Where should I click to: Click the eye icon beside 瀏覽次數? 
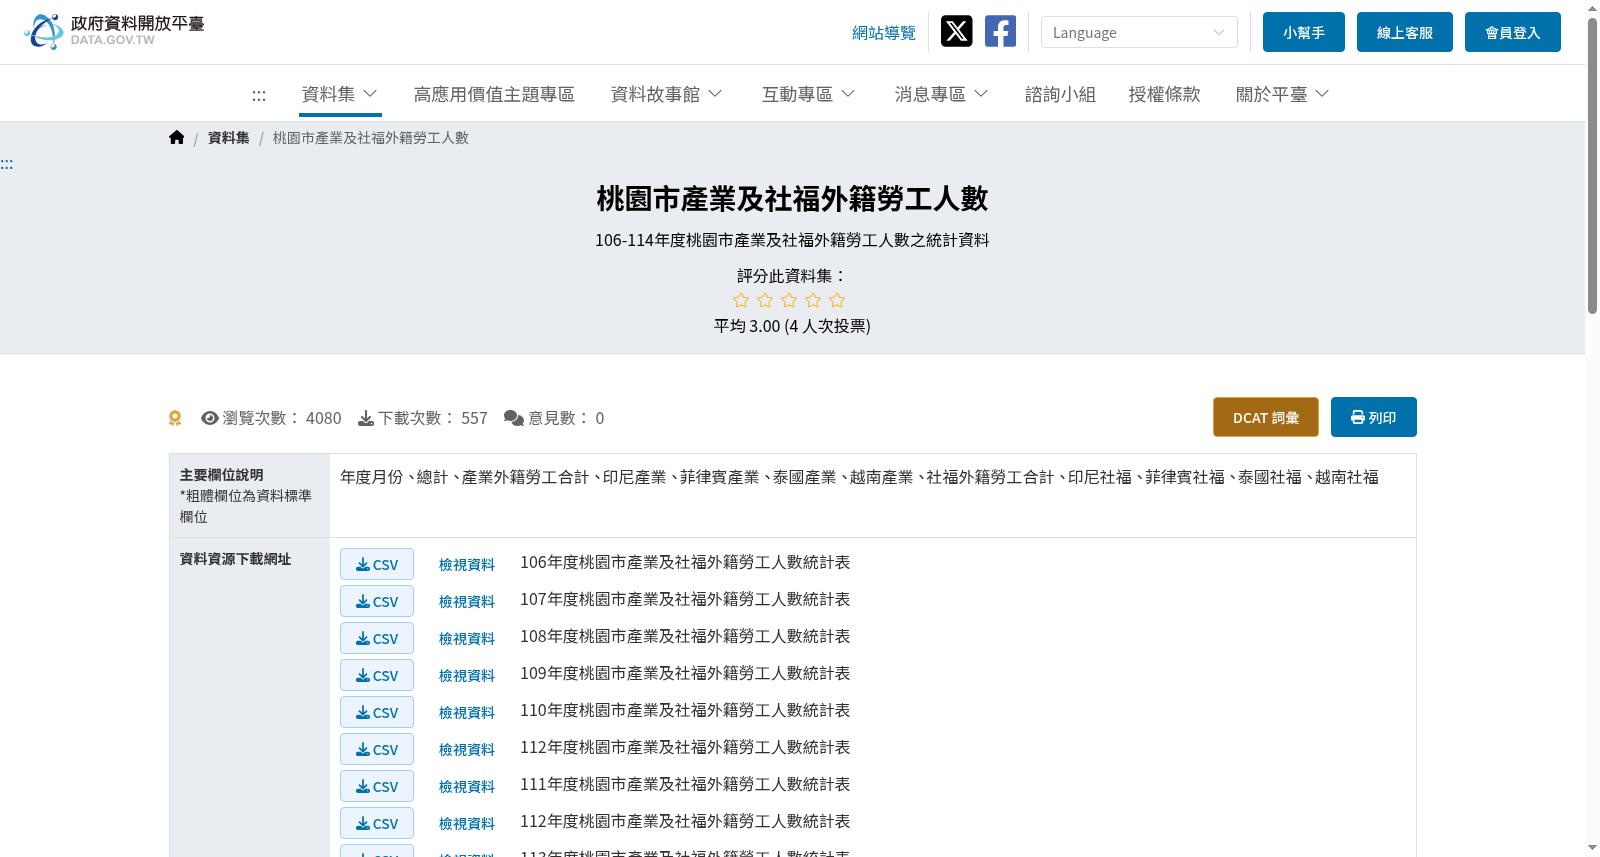[210, 418]
